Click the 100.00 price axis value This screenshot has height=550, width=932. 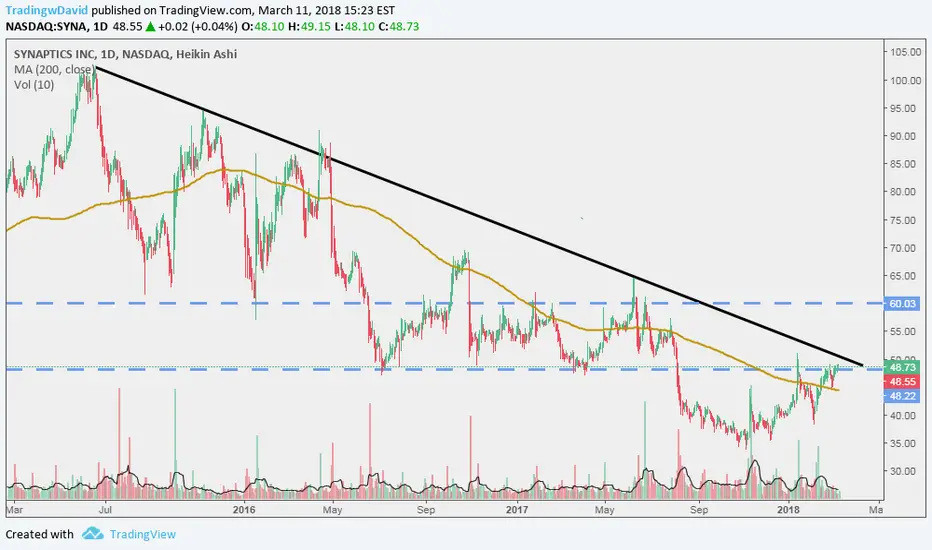click(905, 80)
